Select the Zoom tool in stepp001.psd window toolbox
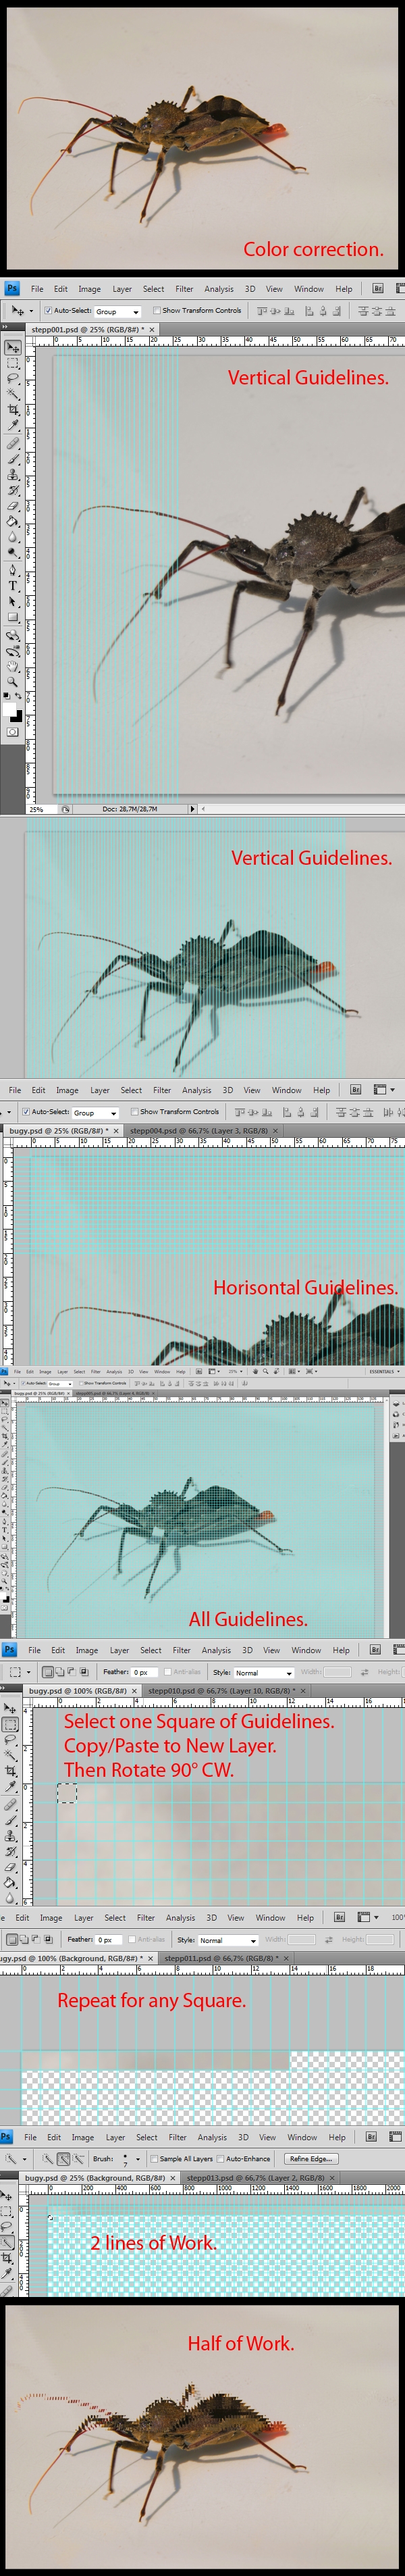405x2576 pixels. coord(12,681)
